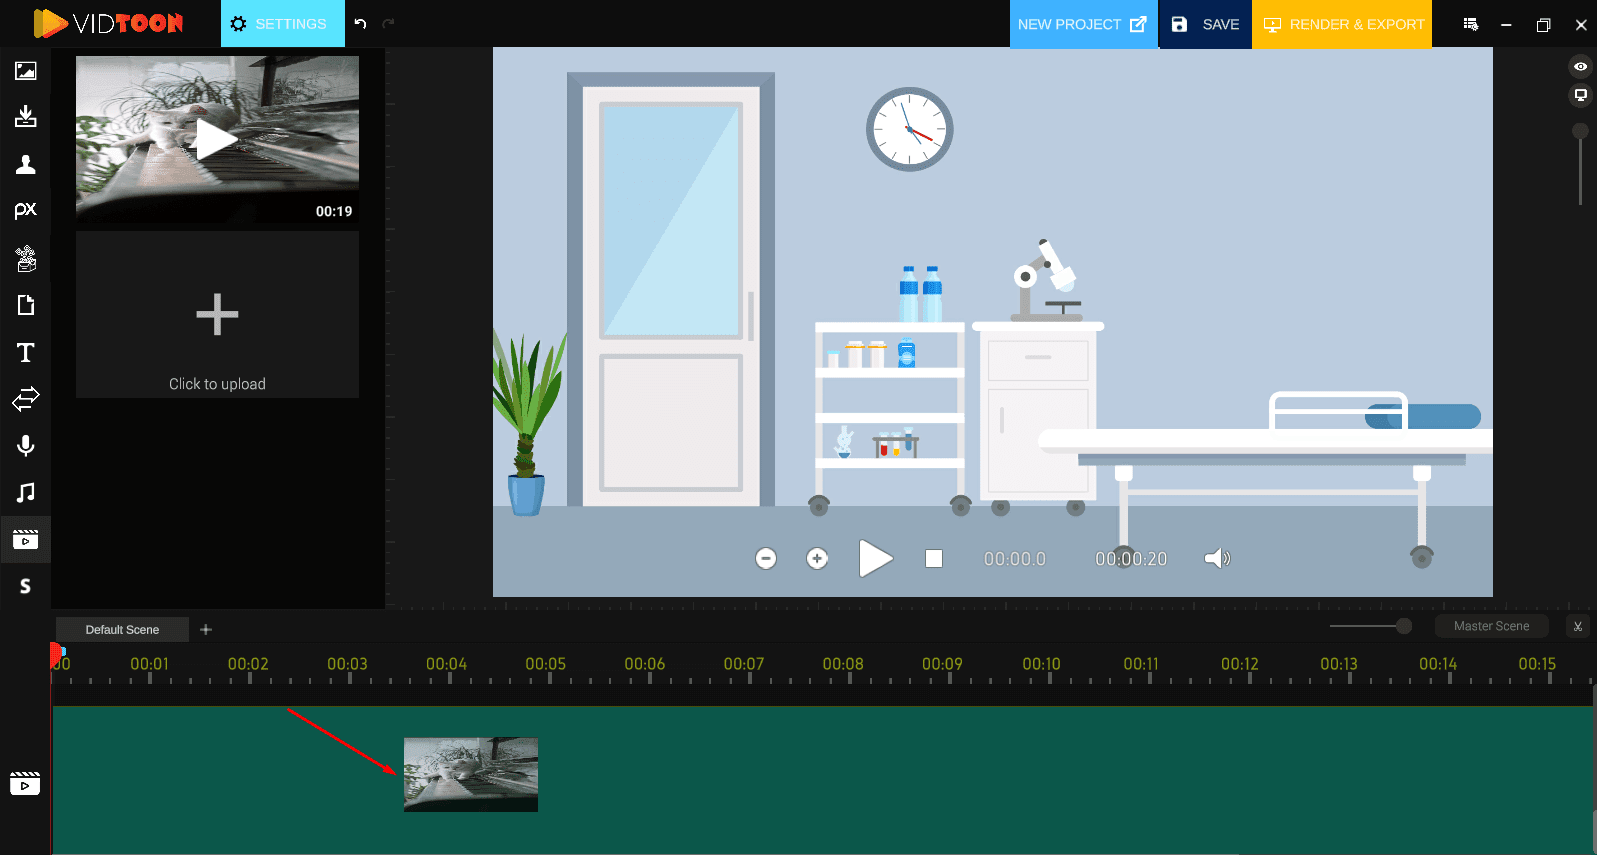
Task: Open the project list icon
Action: point(1471,24)
